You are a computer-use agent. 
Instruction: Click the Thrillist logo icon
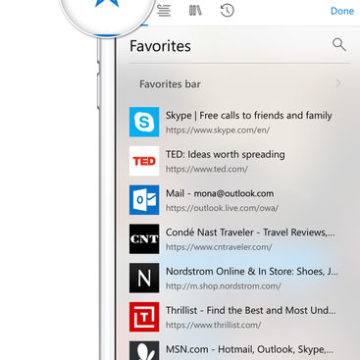(x=144, y=317)
